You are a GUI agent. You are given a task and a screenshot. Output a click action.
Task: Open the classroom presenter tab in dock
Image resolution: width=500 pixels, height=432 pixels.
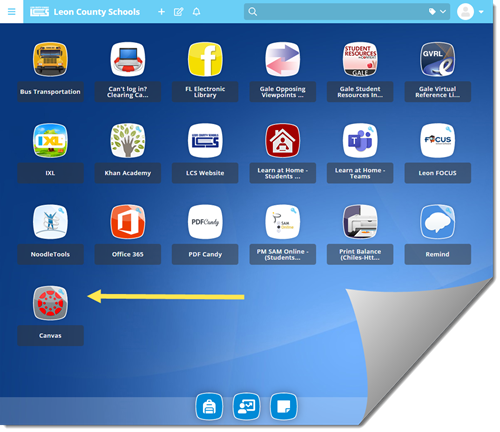(246, 407)
